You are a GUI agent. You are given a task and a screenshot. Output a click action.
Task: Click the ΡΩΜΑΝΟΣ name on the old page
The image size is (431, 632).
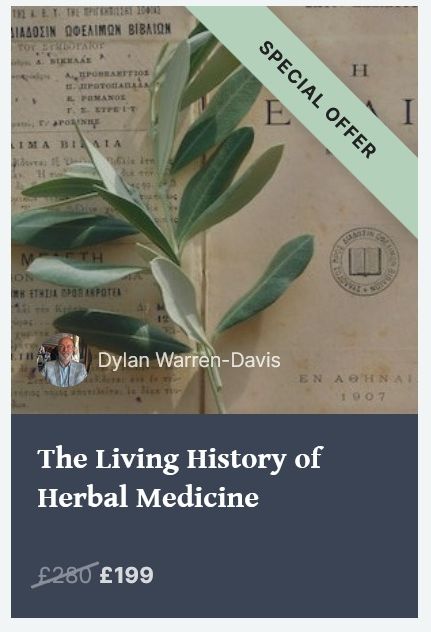pos(102,98)
